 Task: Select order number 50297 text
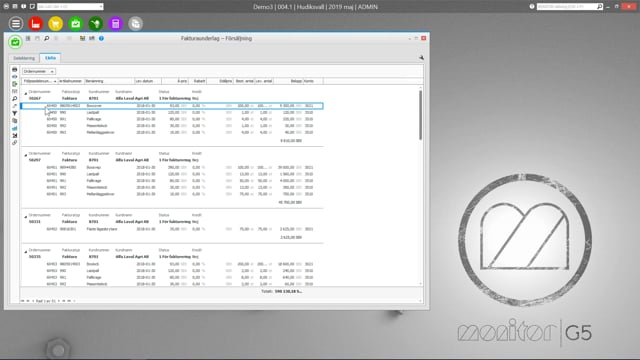click(x=35, y=160)
